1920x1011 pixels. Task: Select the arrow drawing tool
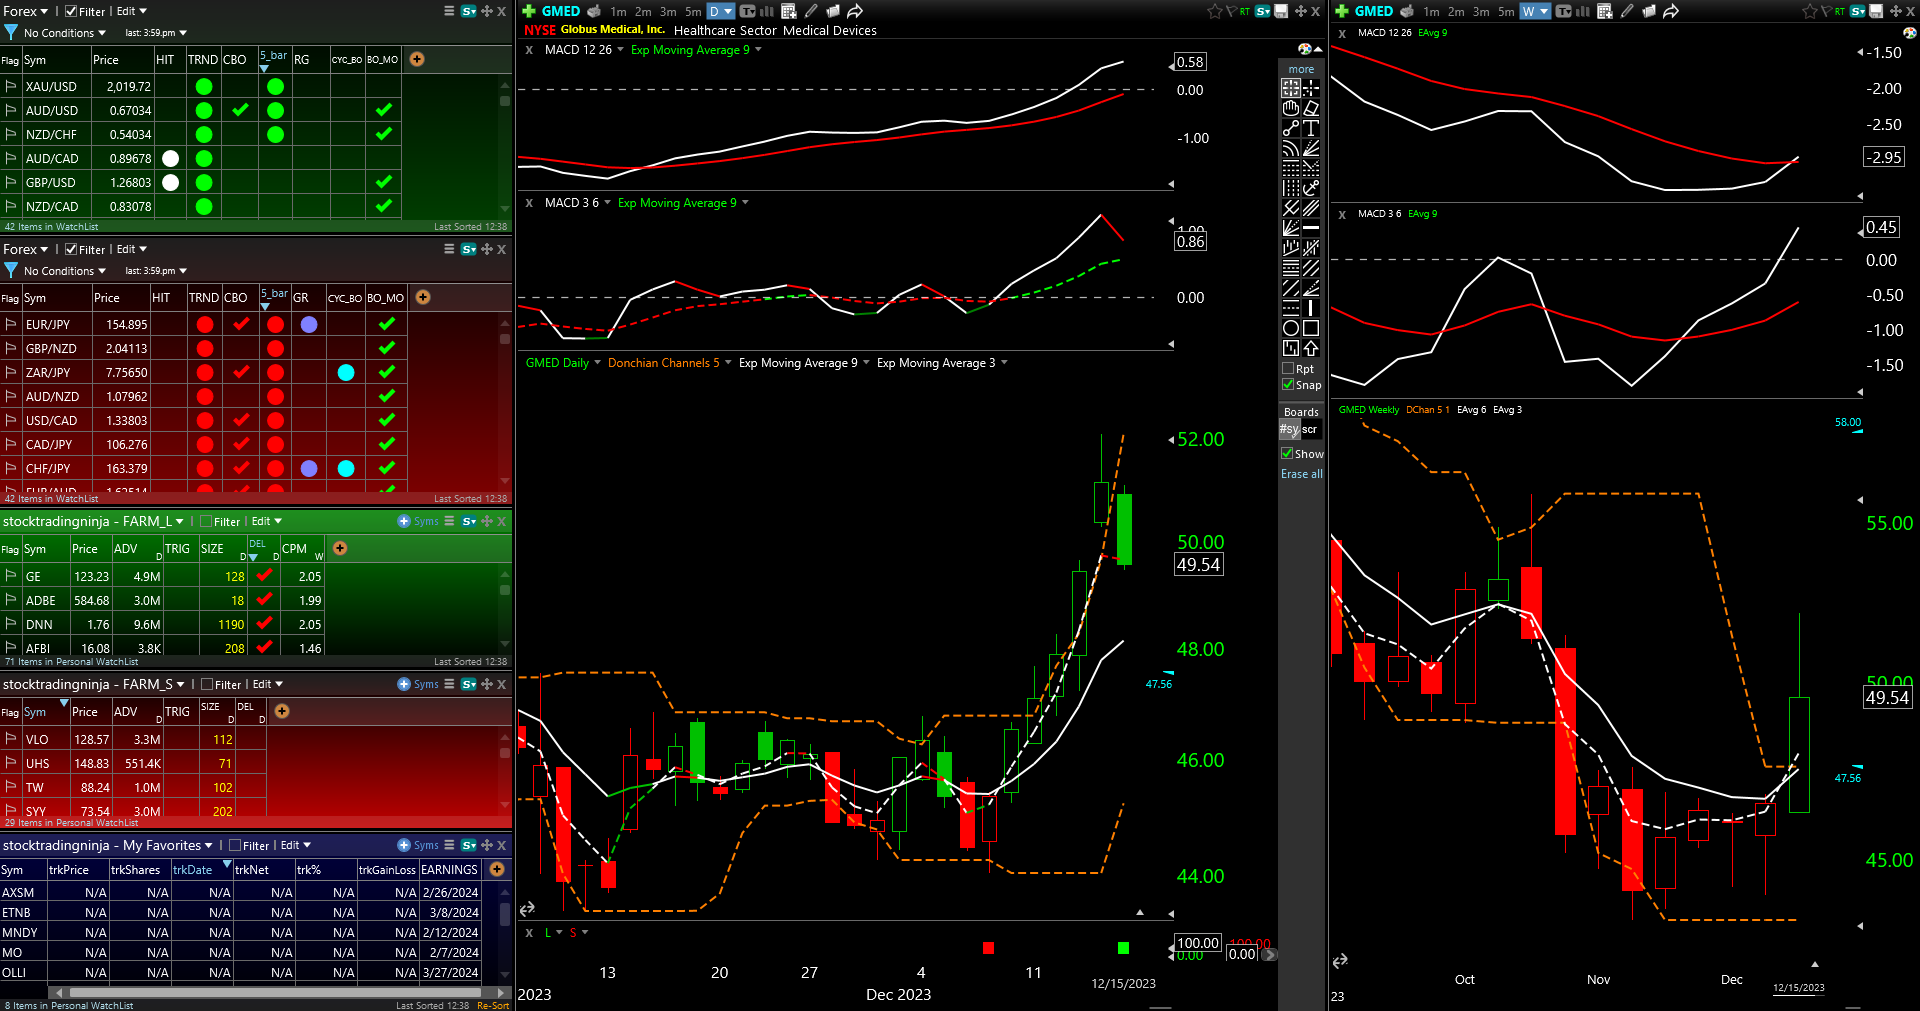tap(1311, 348)
